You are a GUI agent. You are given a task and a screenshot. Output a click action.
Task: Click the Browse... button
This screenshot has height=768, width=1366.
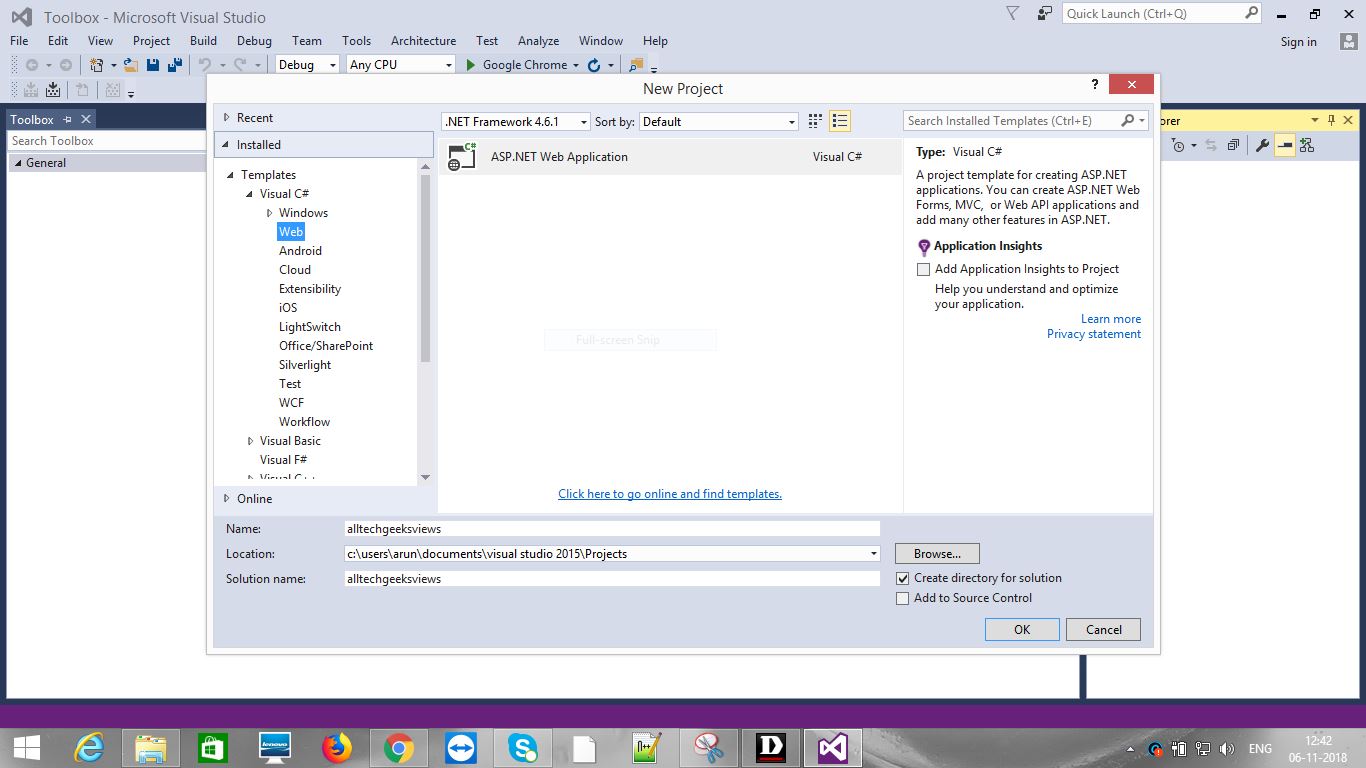pyautogui.click(x=937, y=553)
